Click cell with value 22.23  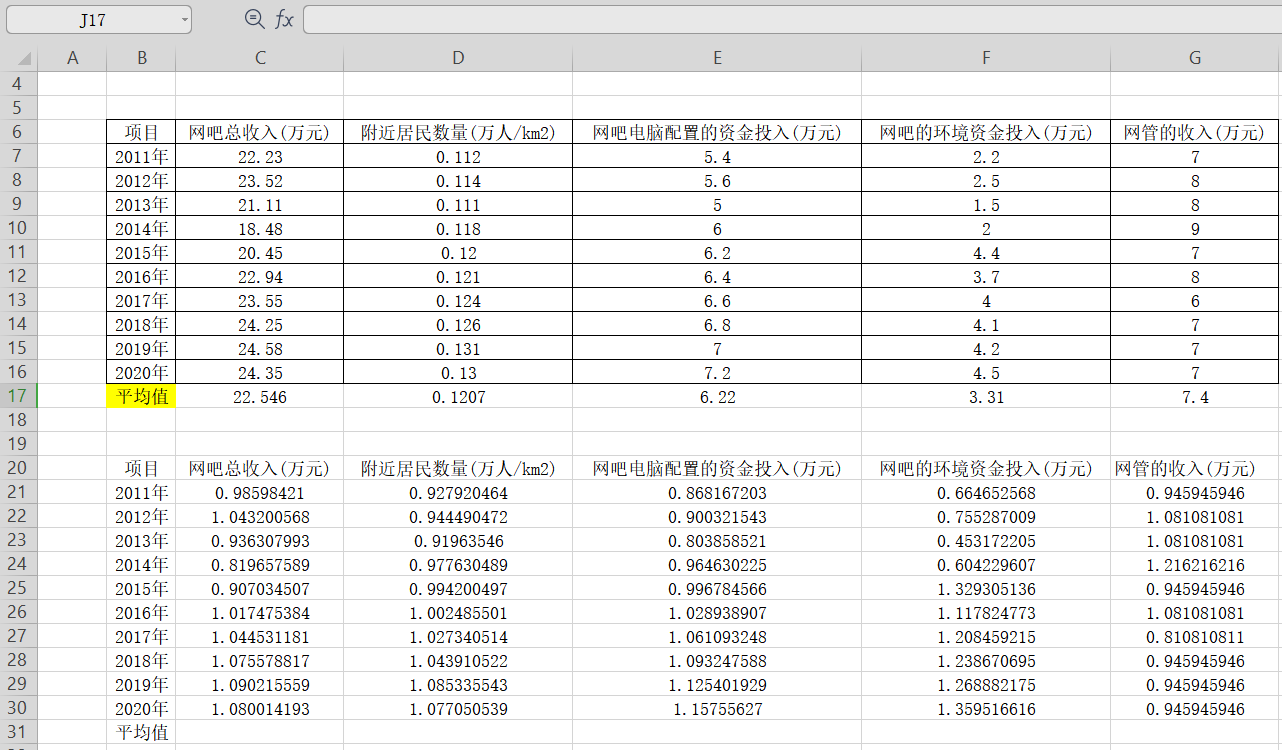coord(259,156)
